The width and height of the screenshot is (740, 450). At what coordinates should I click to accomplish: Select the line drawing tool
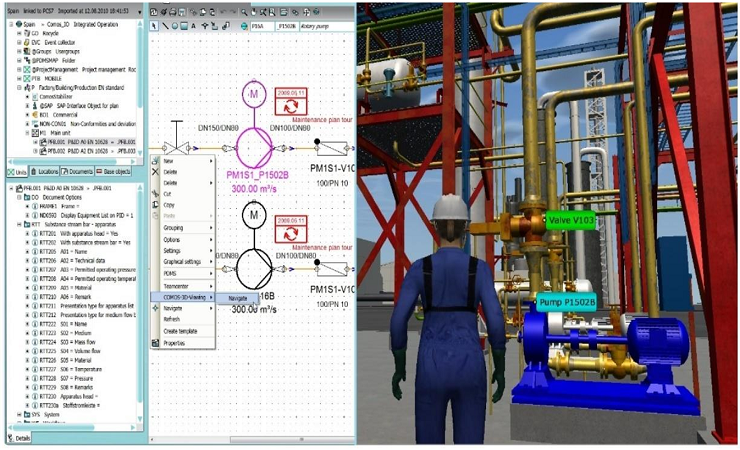pos(165,26)
